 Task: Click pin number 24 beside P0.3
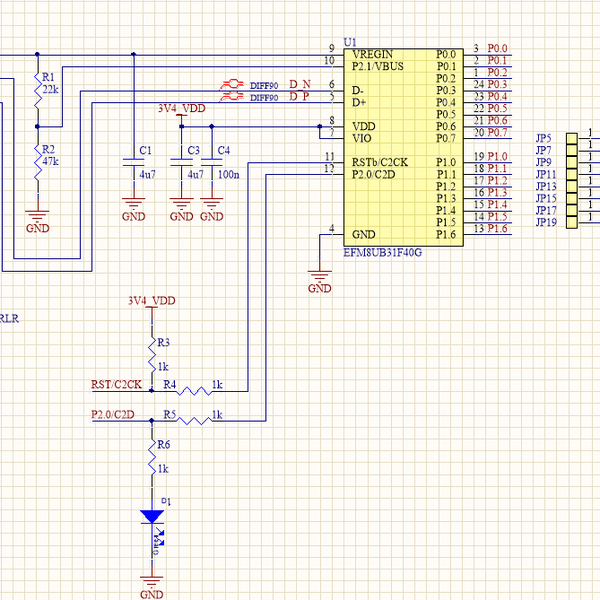pos(479,84)
